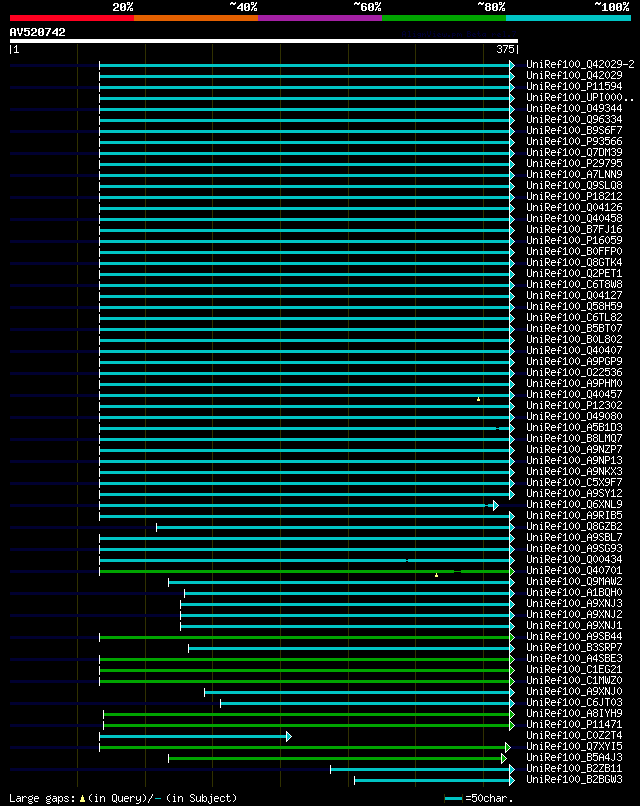Click yellow query gap marker under Q40701 bar
Viewport: 640px width, 806px height.
tap(436, 575)
